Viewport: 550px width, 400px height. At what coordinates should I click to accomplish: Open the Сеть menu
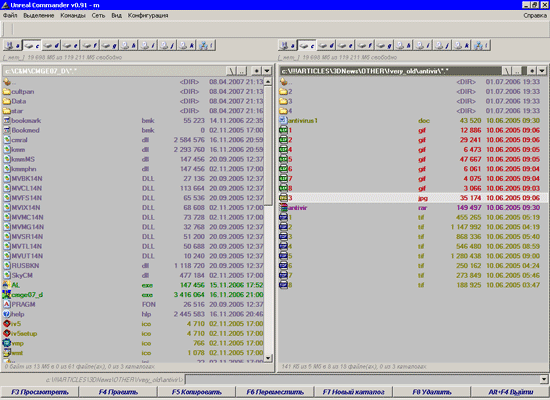pyautogui.click(x=98, y=15)
